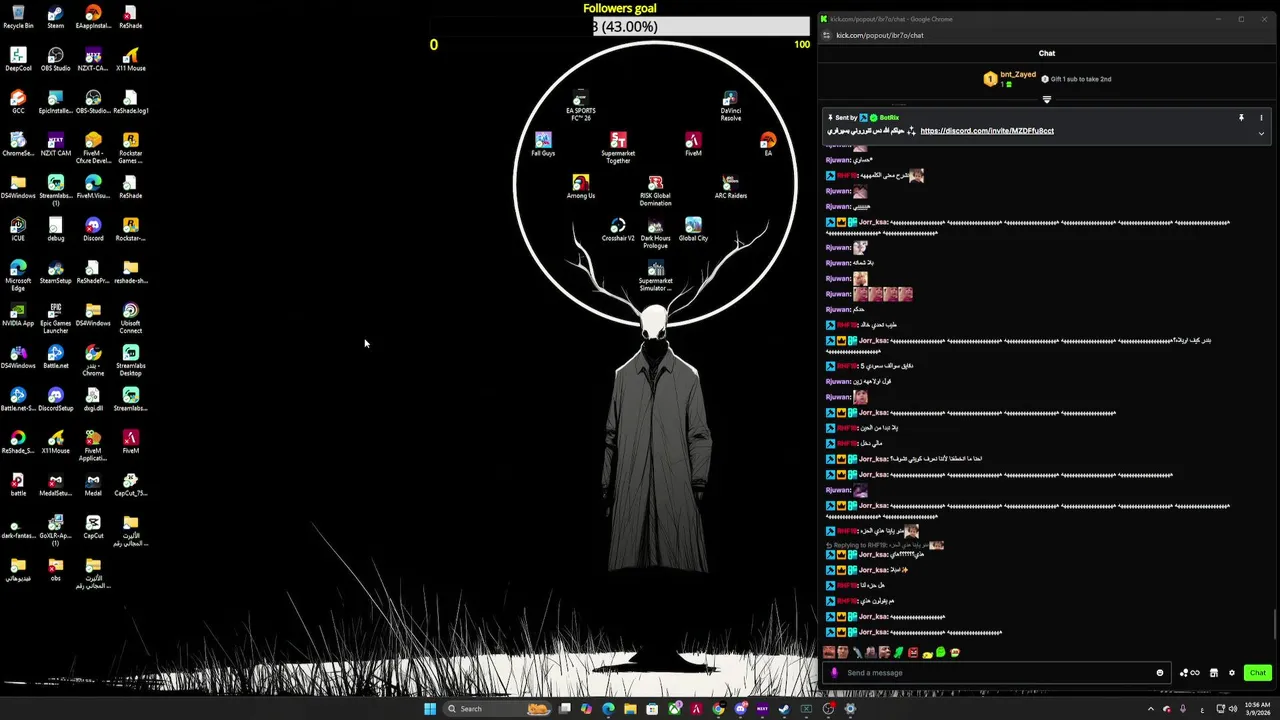Viewport: 1280px width, 720px height.
Task: Select the Battle.net desktop shortcut
Action: (55, 357)
